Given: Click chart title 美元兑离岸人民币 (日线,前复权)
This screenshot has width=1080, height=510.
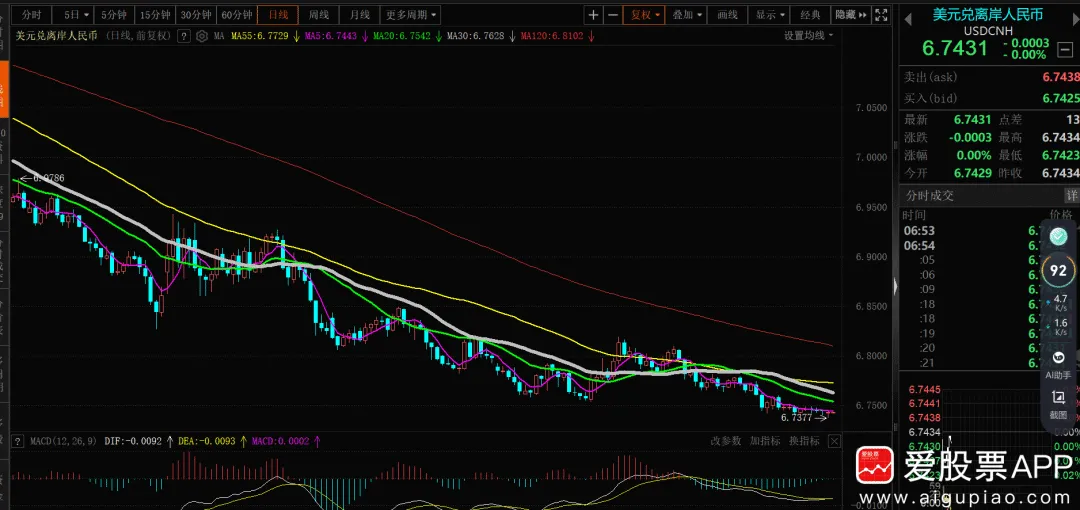Looking at the screenshot, I should 91,37.
